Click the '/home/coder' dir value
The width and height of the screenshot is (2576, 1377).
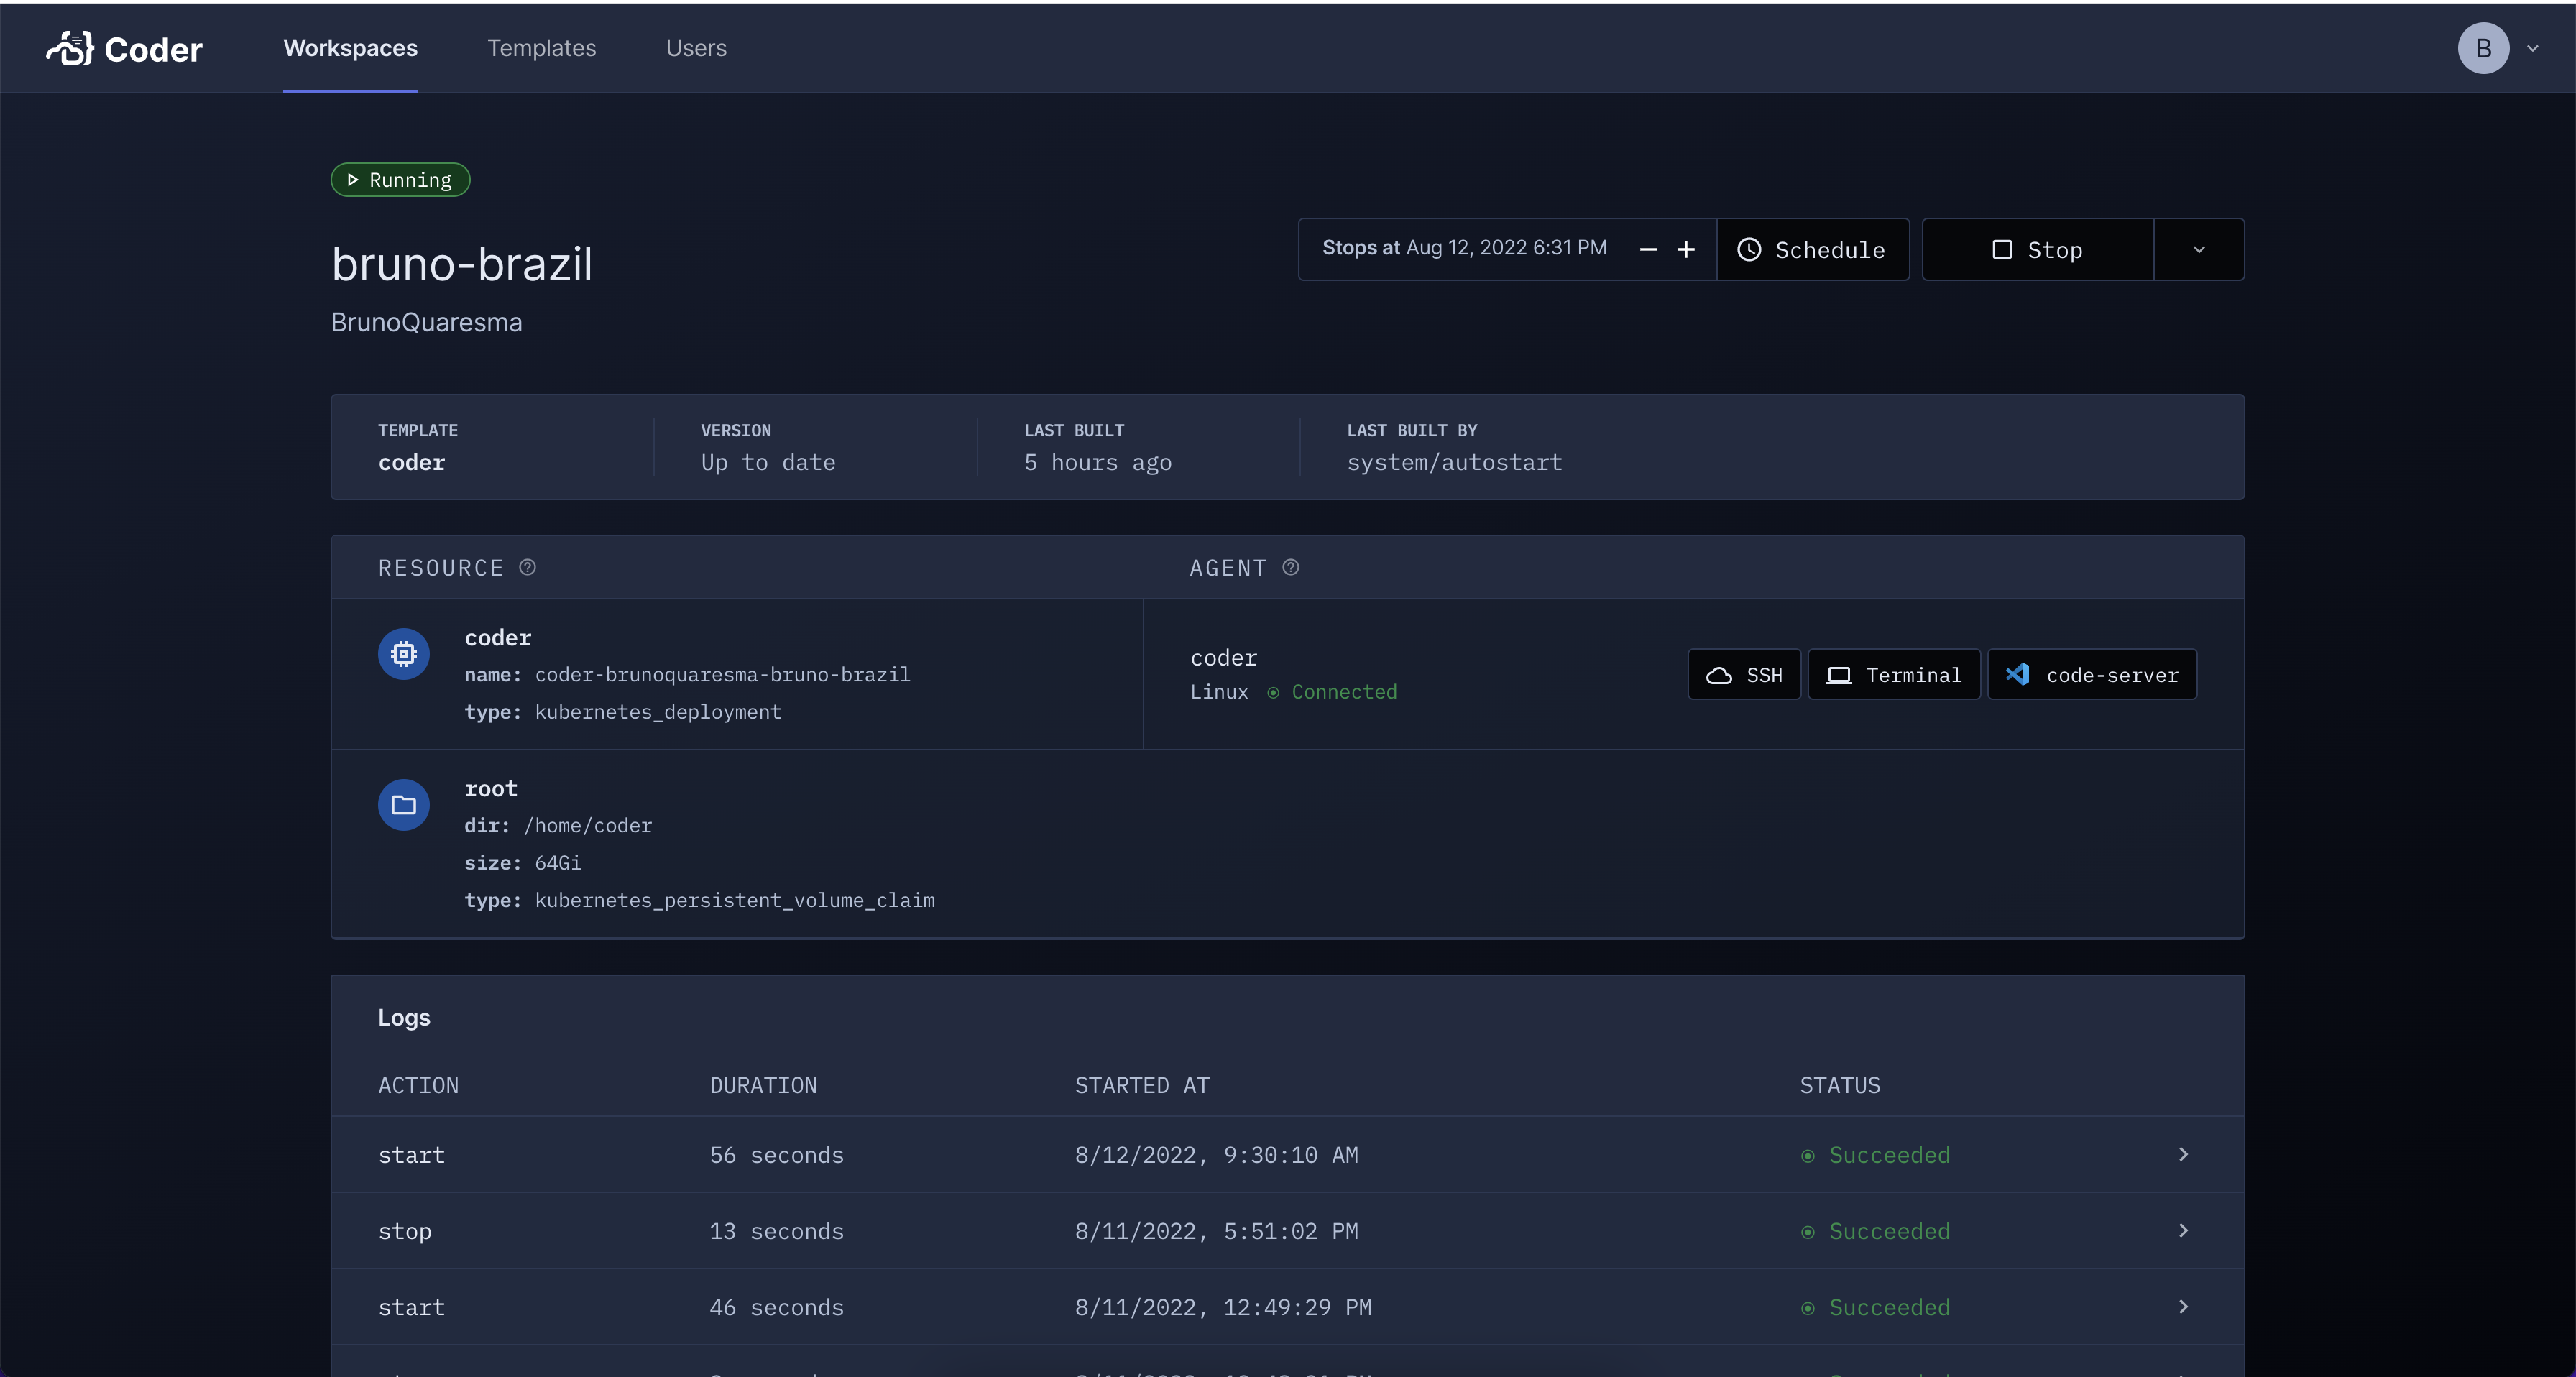(588, 826)
